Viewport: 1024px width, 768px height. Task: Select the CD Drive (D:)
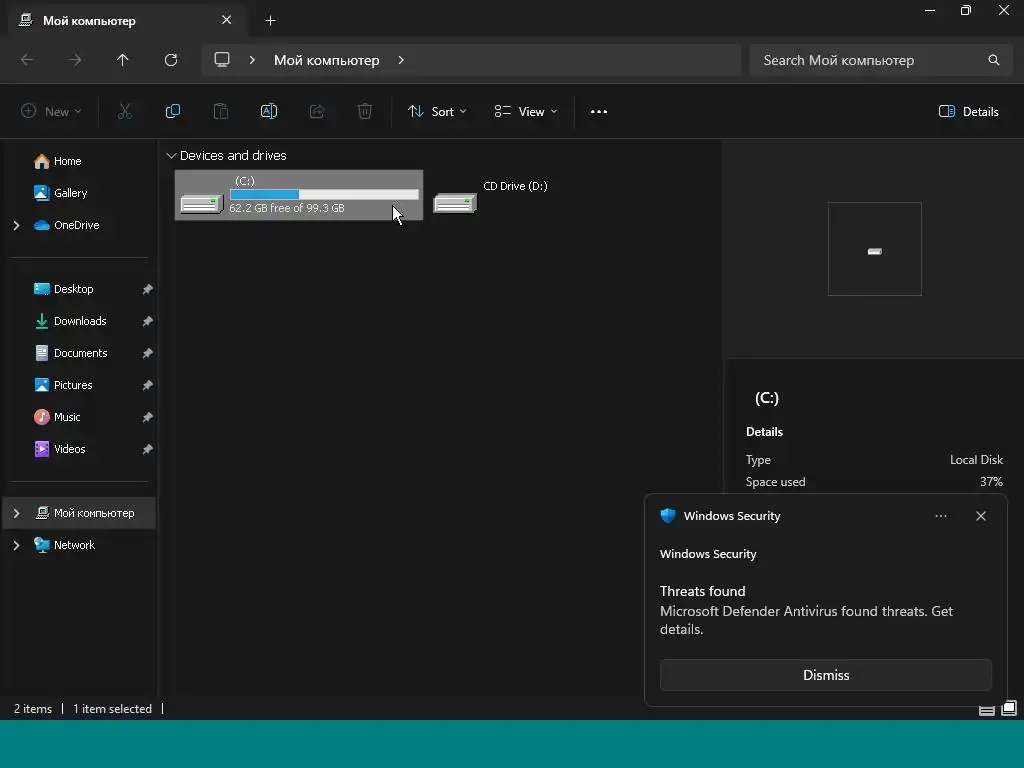coord(491,195)
